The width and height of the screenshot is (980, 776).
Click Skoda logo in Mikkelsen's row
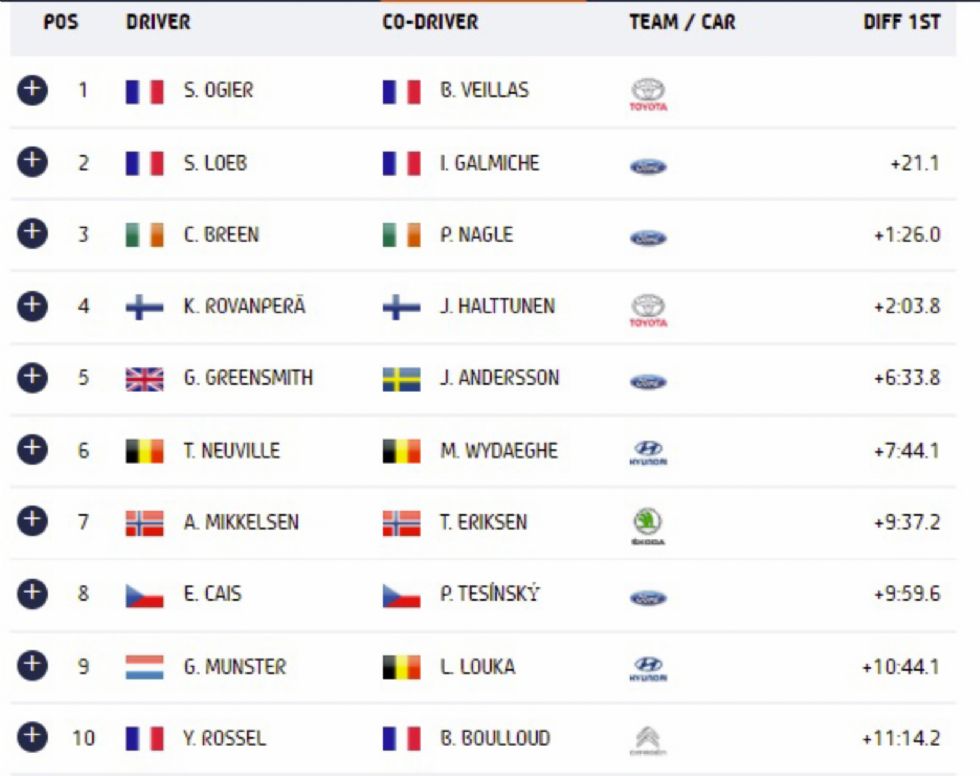tap(648, 525)
